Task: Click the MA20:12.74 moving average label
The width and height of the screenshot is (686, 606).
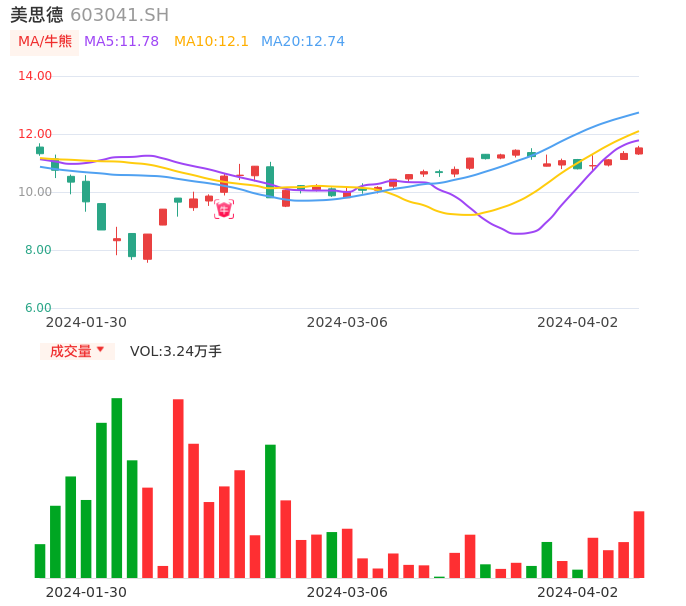Action: point(302,42)
